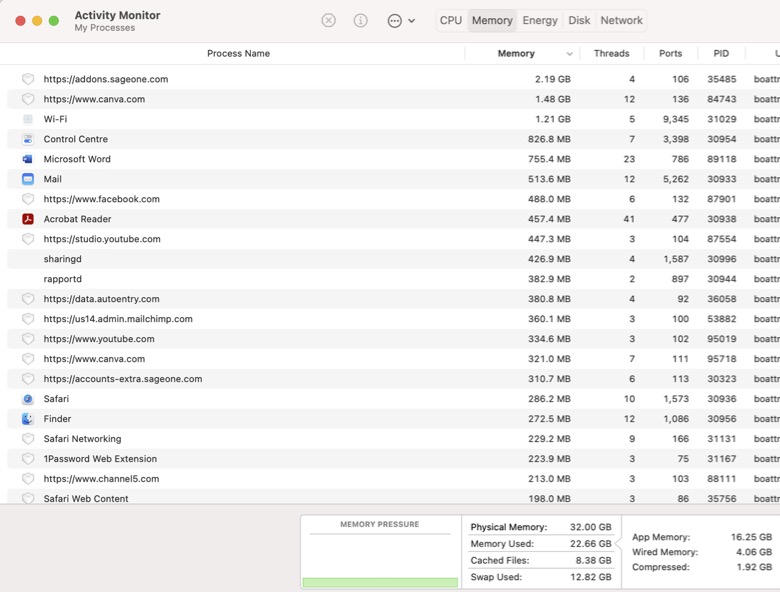Click PID 88111 for www.channel5.com
Viewport: 780px width, 592px height.
(721, 479)
